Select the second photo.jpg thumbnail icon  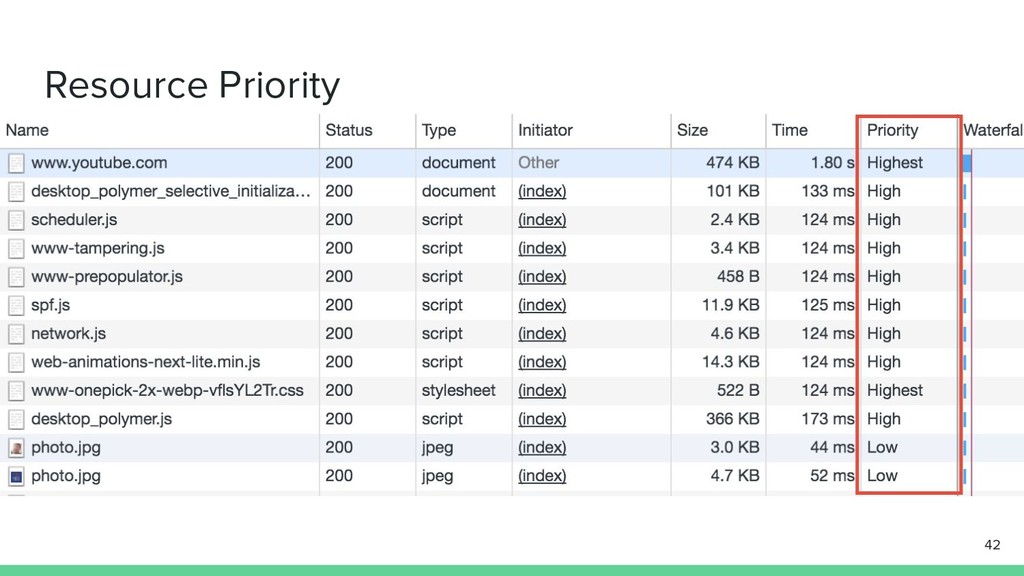16,476
